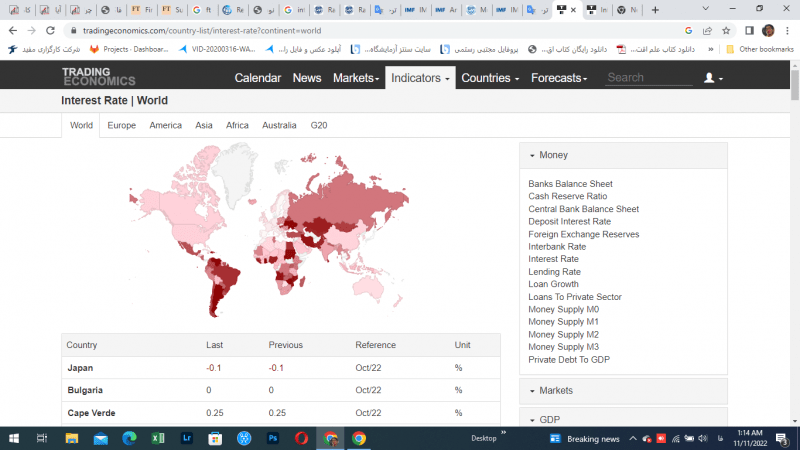Open the Lending Rate link
800x450 pixels.
[x=554, y=272]
